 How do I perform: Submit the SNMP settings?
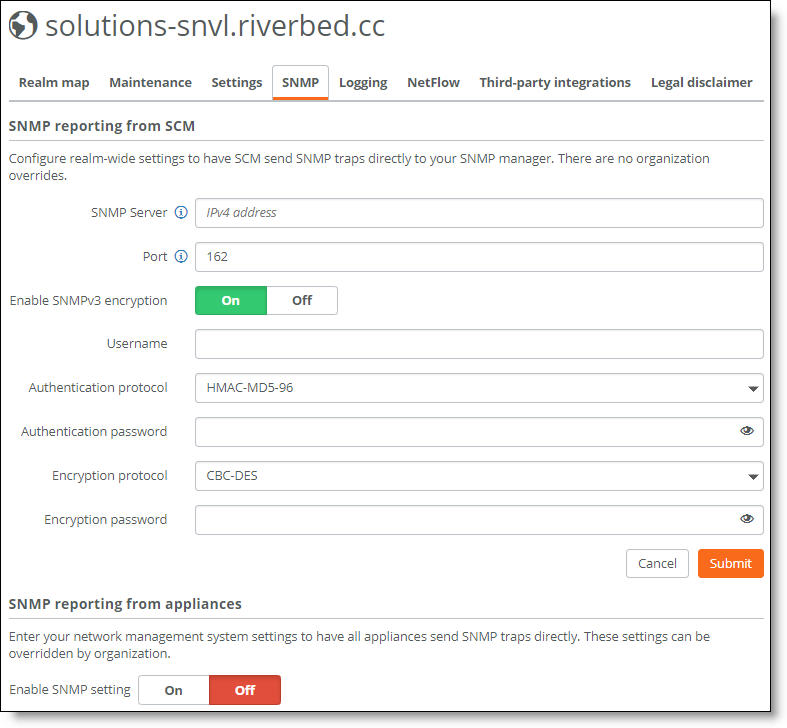point(731,563)
